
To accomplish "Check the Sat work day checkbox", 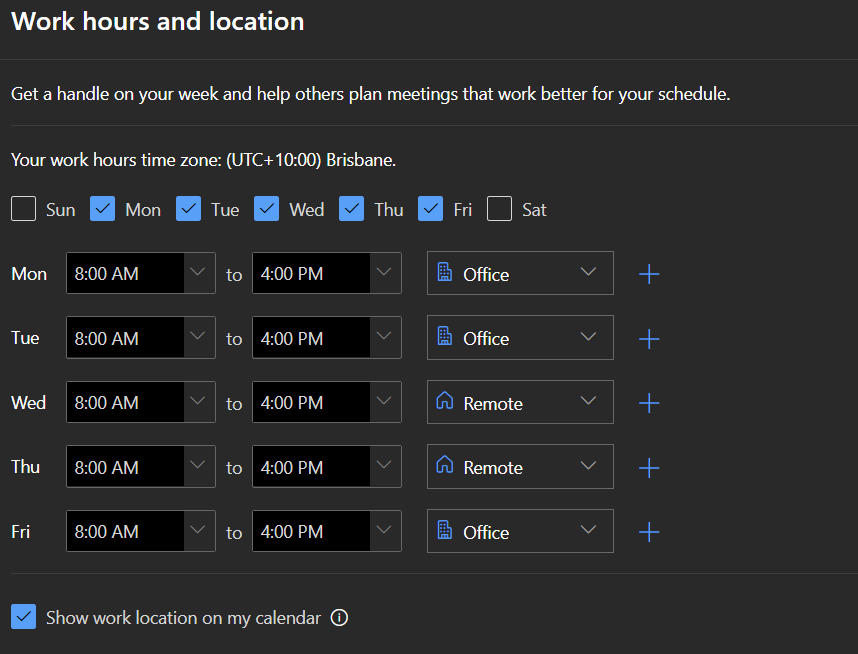I will coord(500,209).
